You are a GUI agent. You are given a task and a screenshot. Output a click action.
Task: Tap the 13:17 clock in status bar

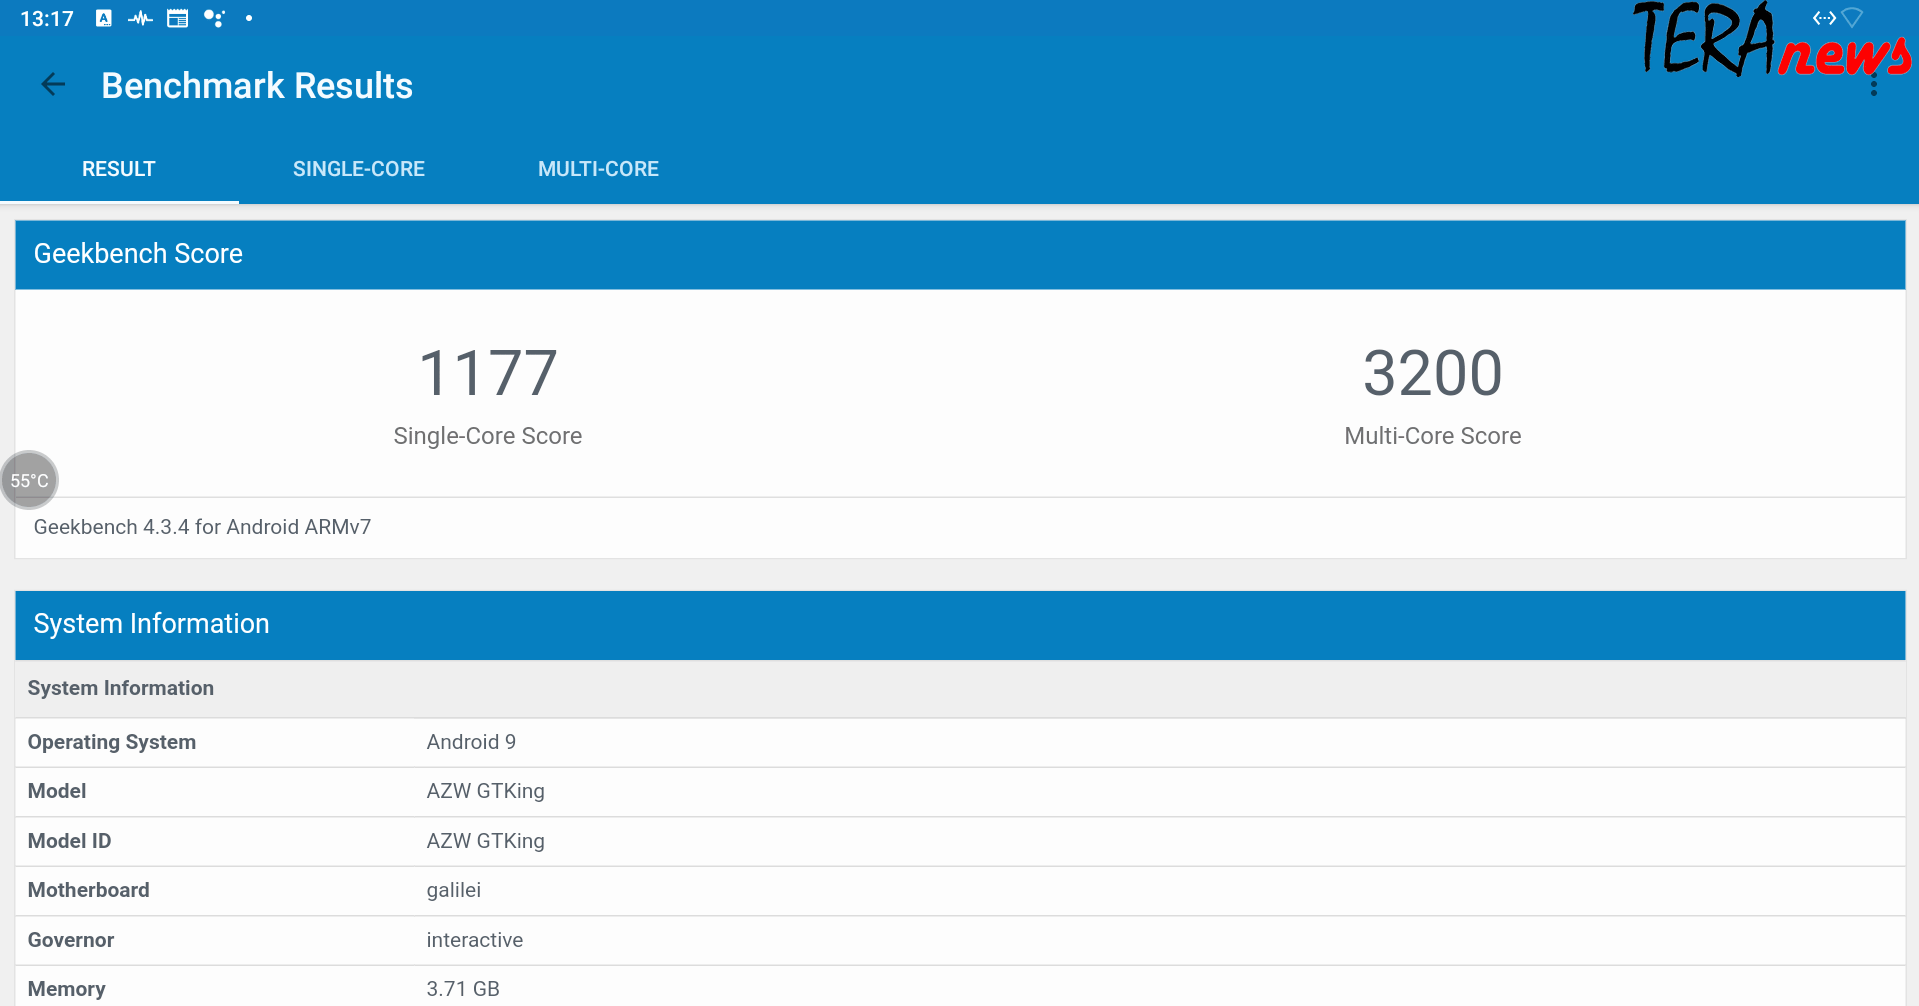47,19
